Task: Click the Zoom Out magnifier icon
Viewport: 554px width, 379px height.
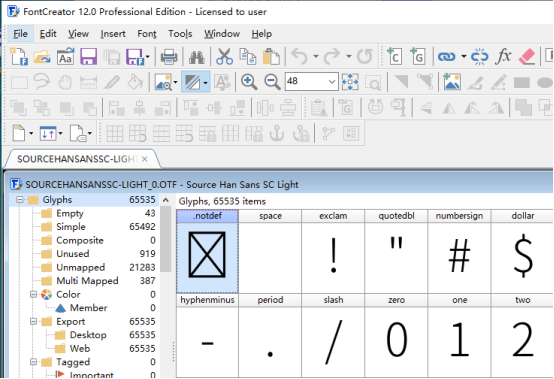Action: (272, 82)
